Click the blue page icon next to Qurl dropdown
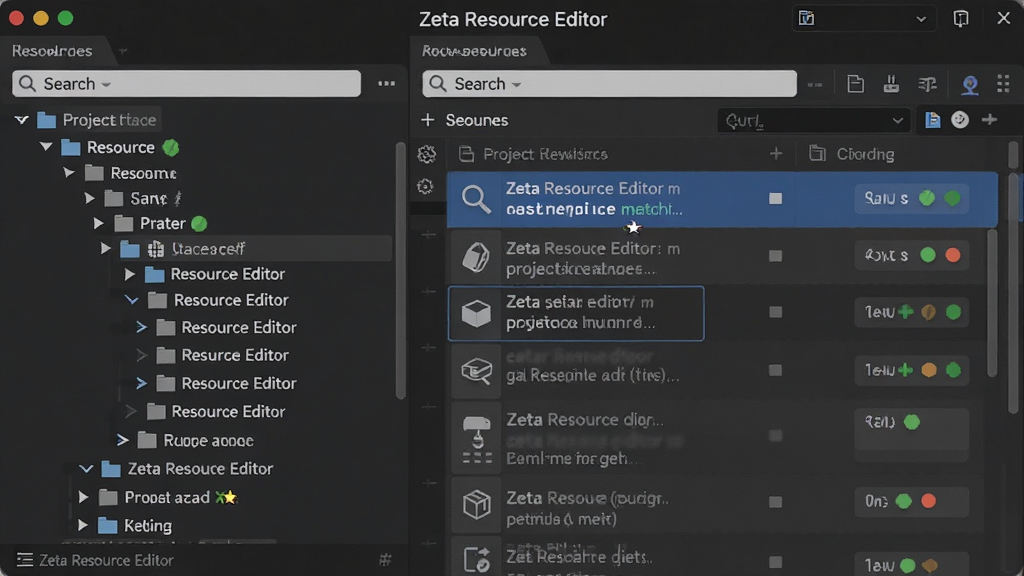The image size is (1024, 576). (933, 120)
